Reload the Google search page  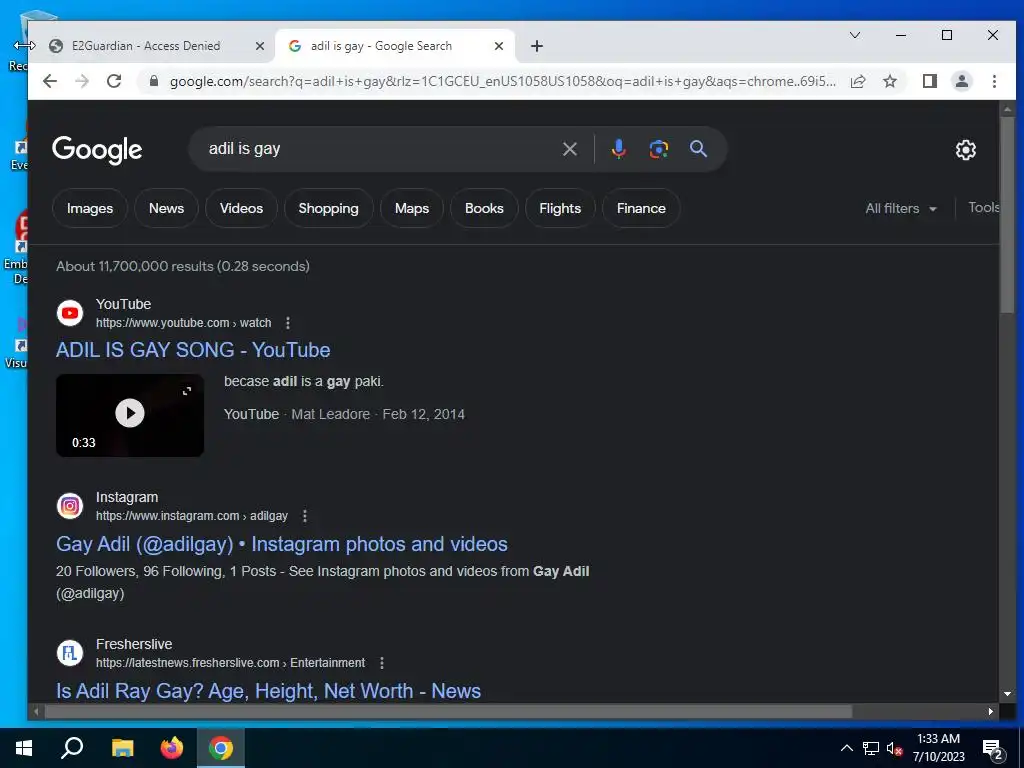click(x=114, y=81)
